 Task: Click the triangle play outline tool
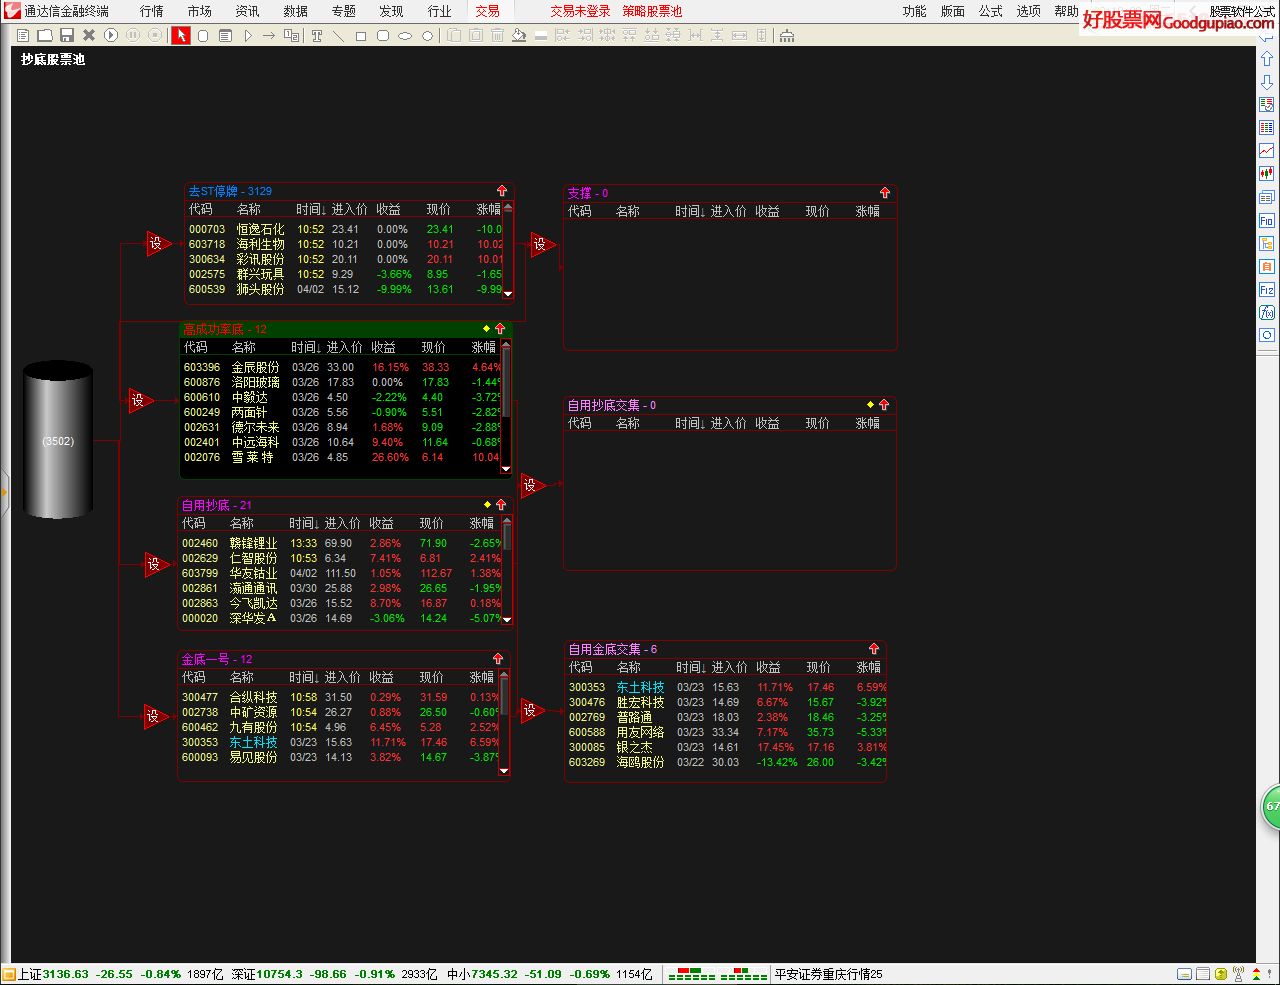pos(247,35)
